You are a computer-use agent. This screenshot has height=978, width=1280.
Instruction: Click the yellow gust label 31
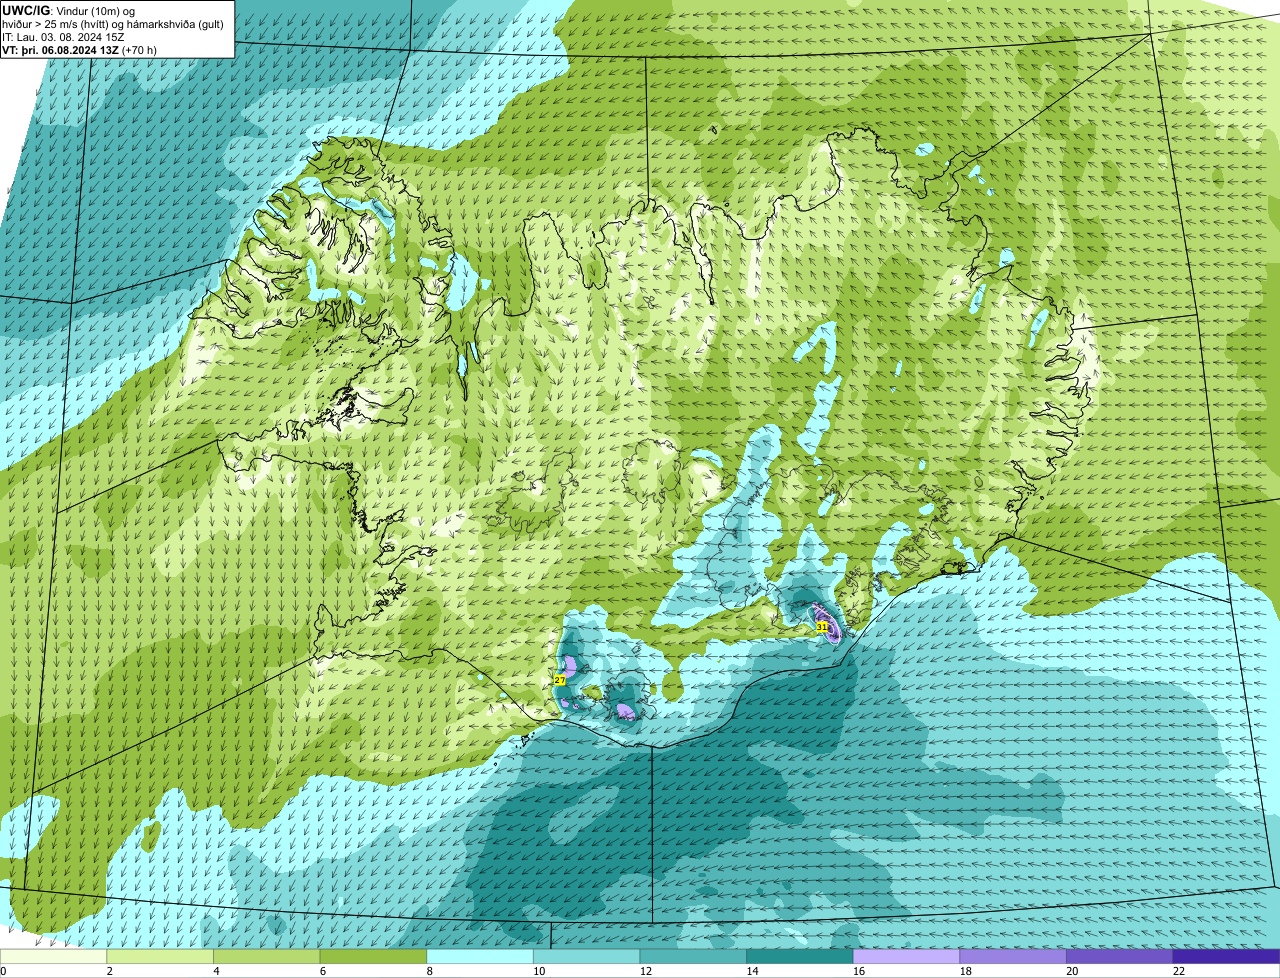[822, 626]
